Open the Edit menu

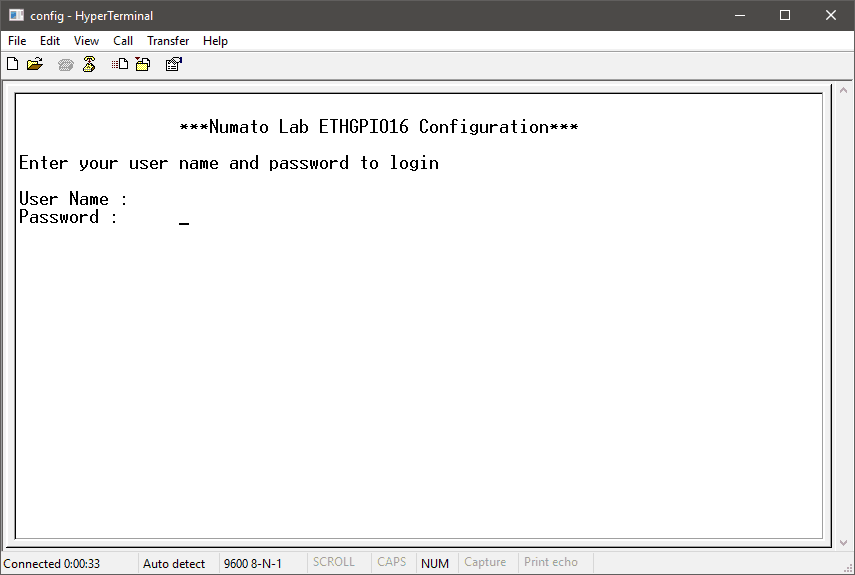[50, 41]
